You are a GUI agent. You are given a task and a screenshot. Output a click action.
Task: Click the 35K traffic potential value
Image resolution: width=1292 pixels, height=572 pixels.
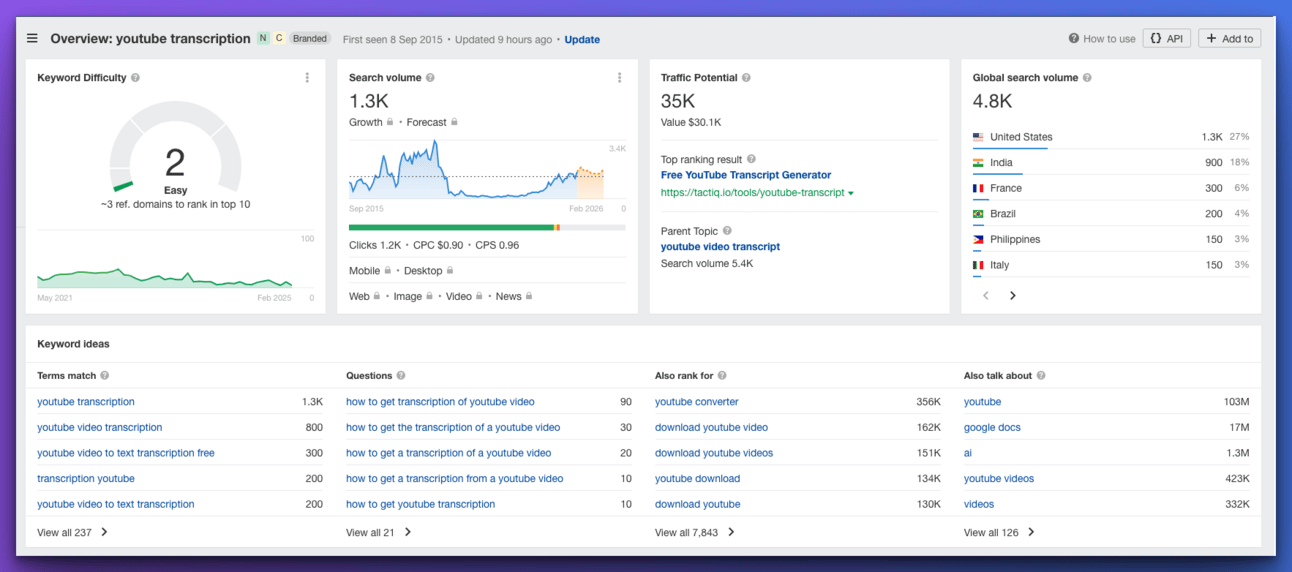[678, 101]
